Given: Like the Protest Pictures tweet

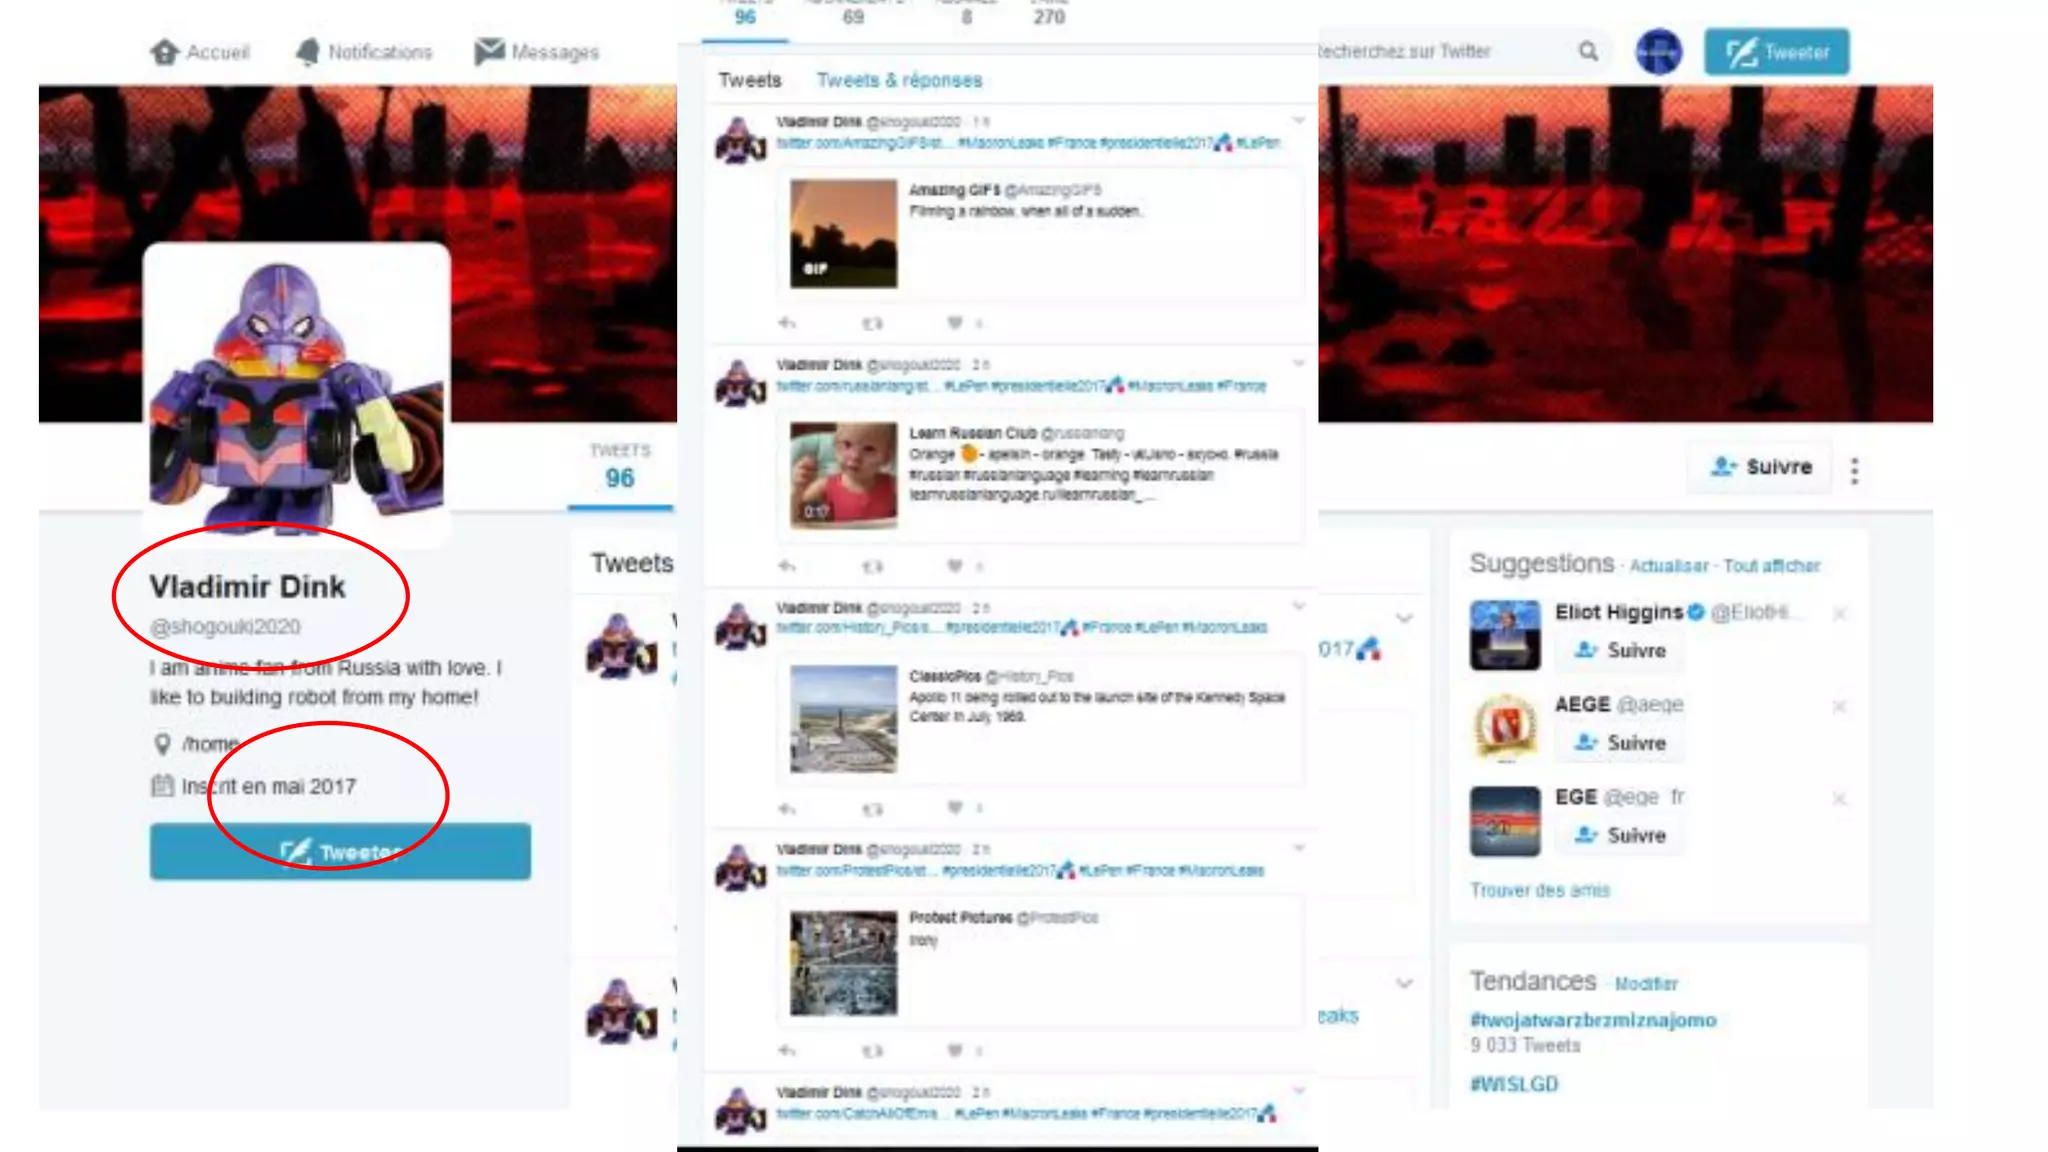Looking at the screenshot, I should pos(955,1050).
